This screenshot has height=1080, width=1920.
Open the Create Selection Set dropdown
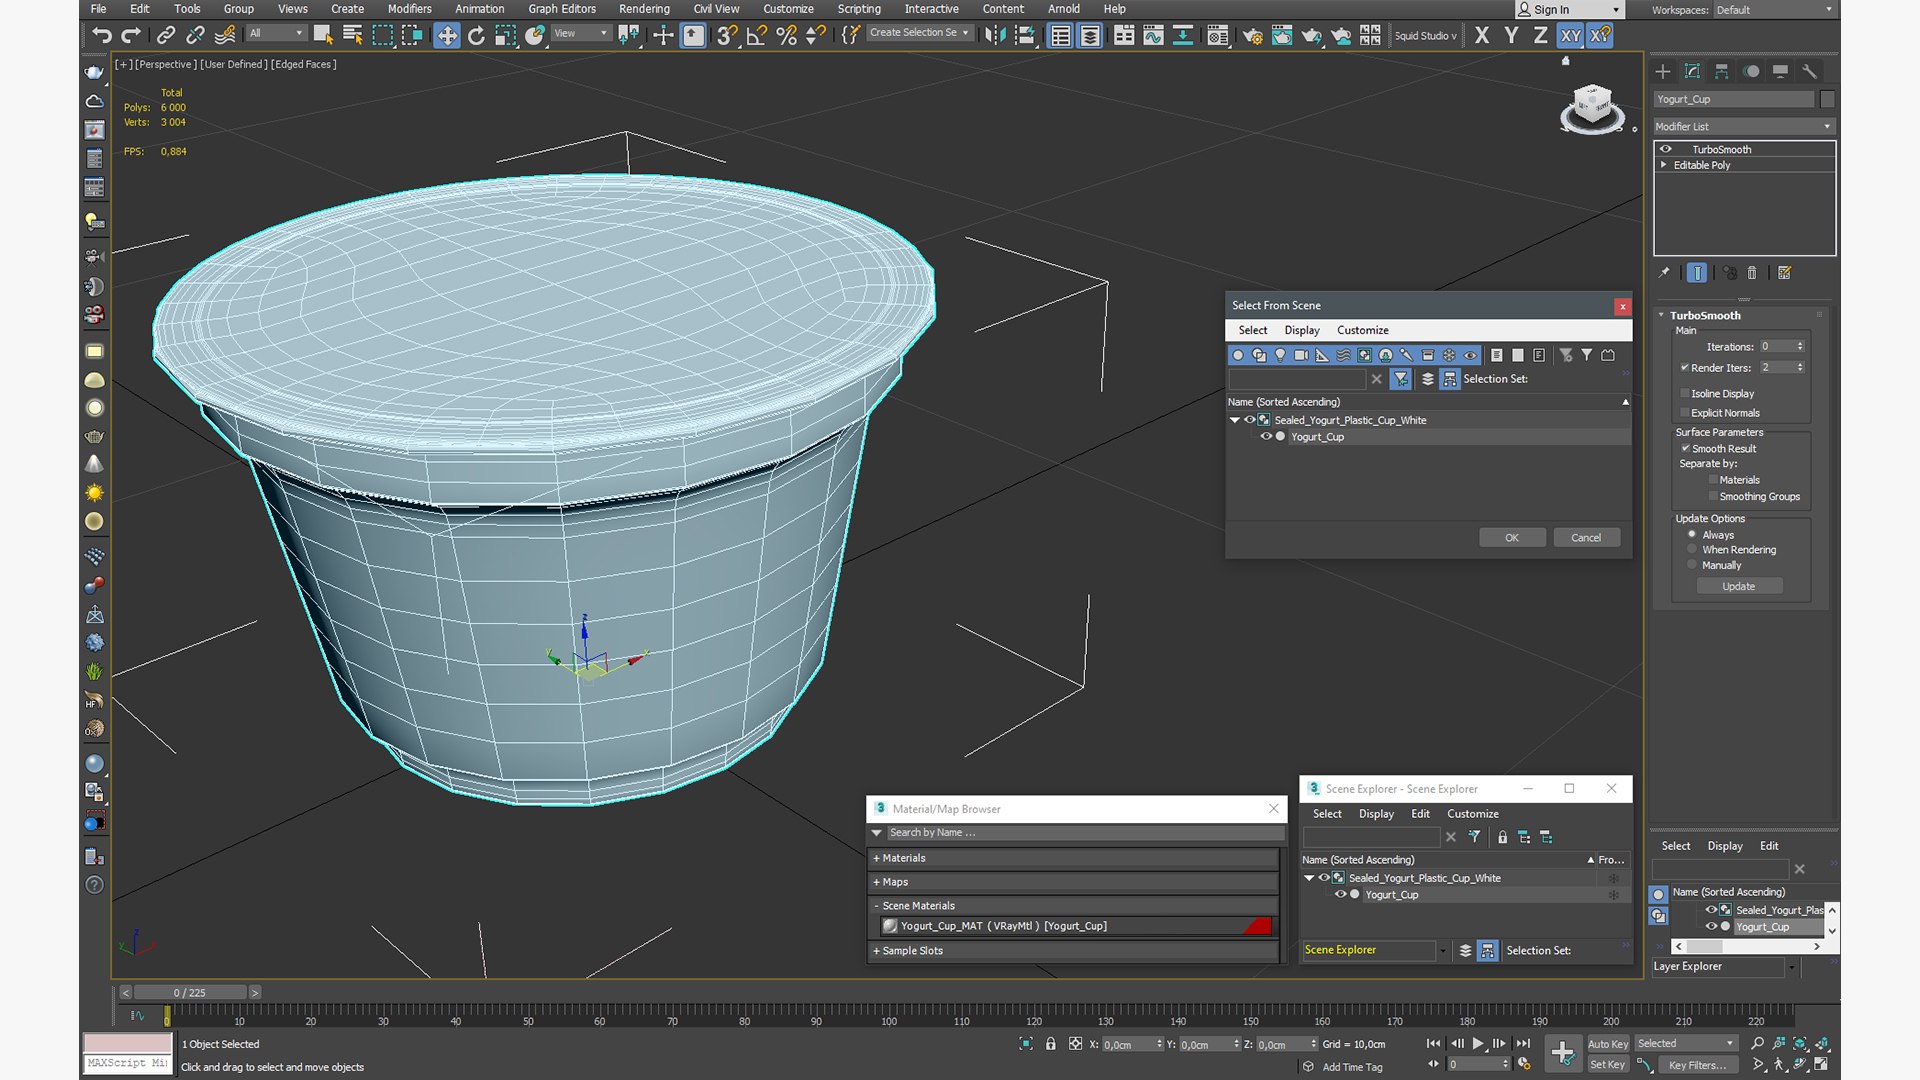919,33
